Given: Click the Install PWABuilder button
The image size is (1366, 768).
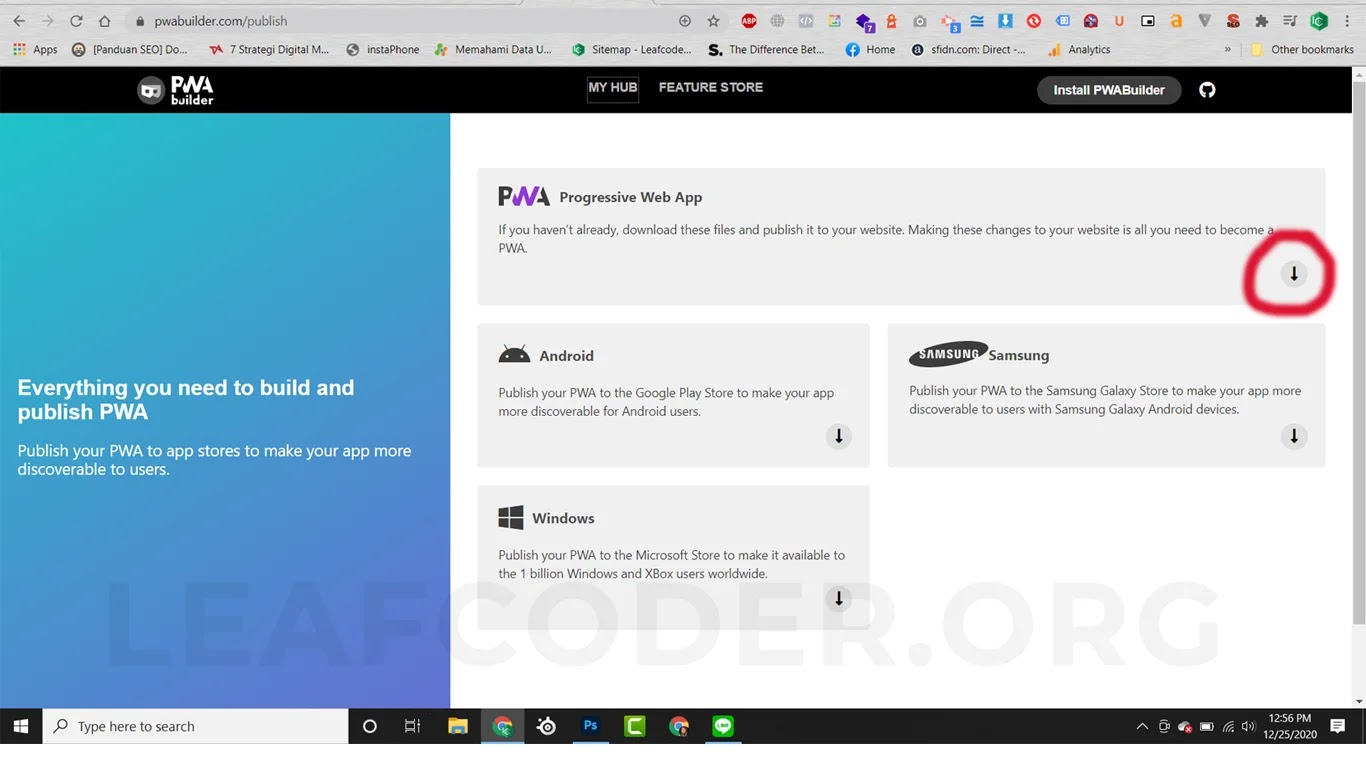Looking at the screenshot, I should [x=1109, y=90].
